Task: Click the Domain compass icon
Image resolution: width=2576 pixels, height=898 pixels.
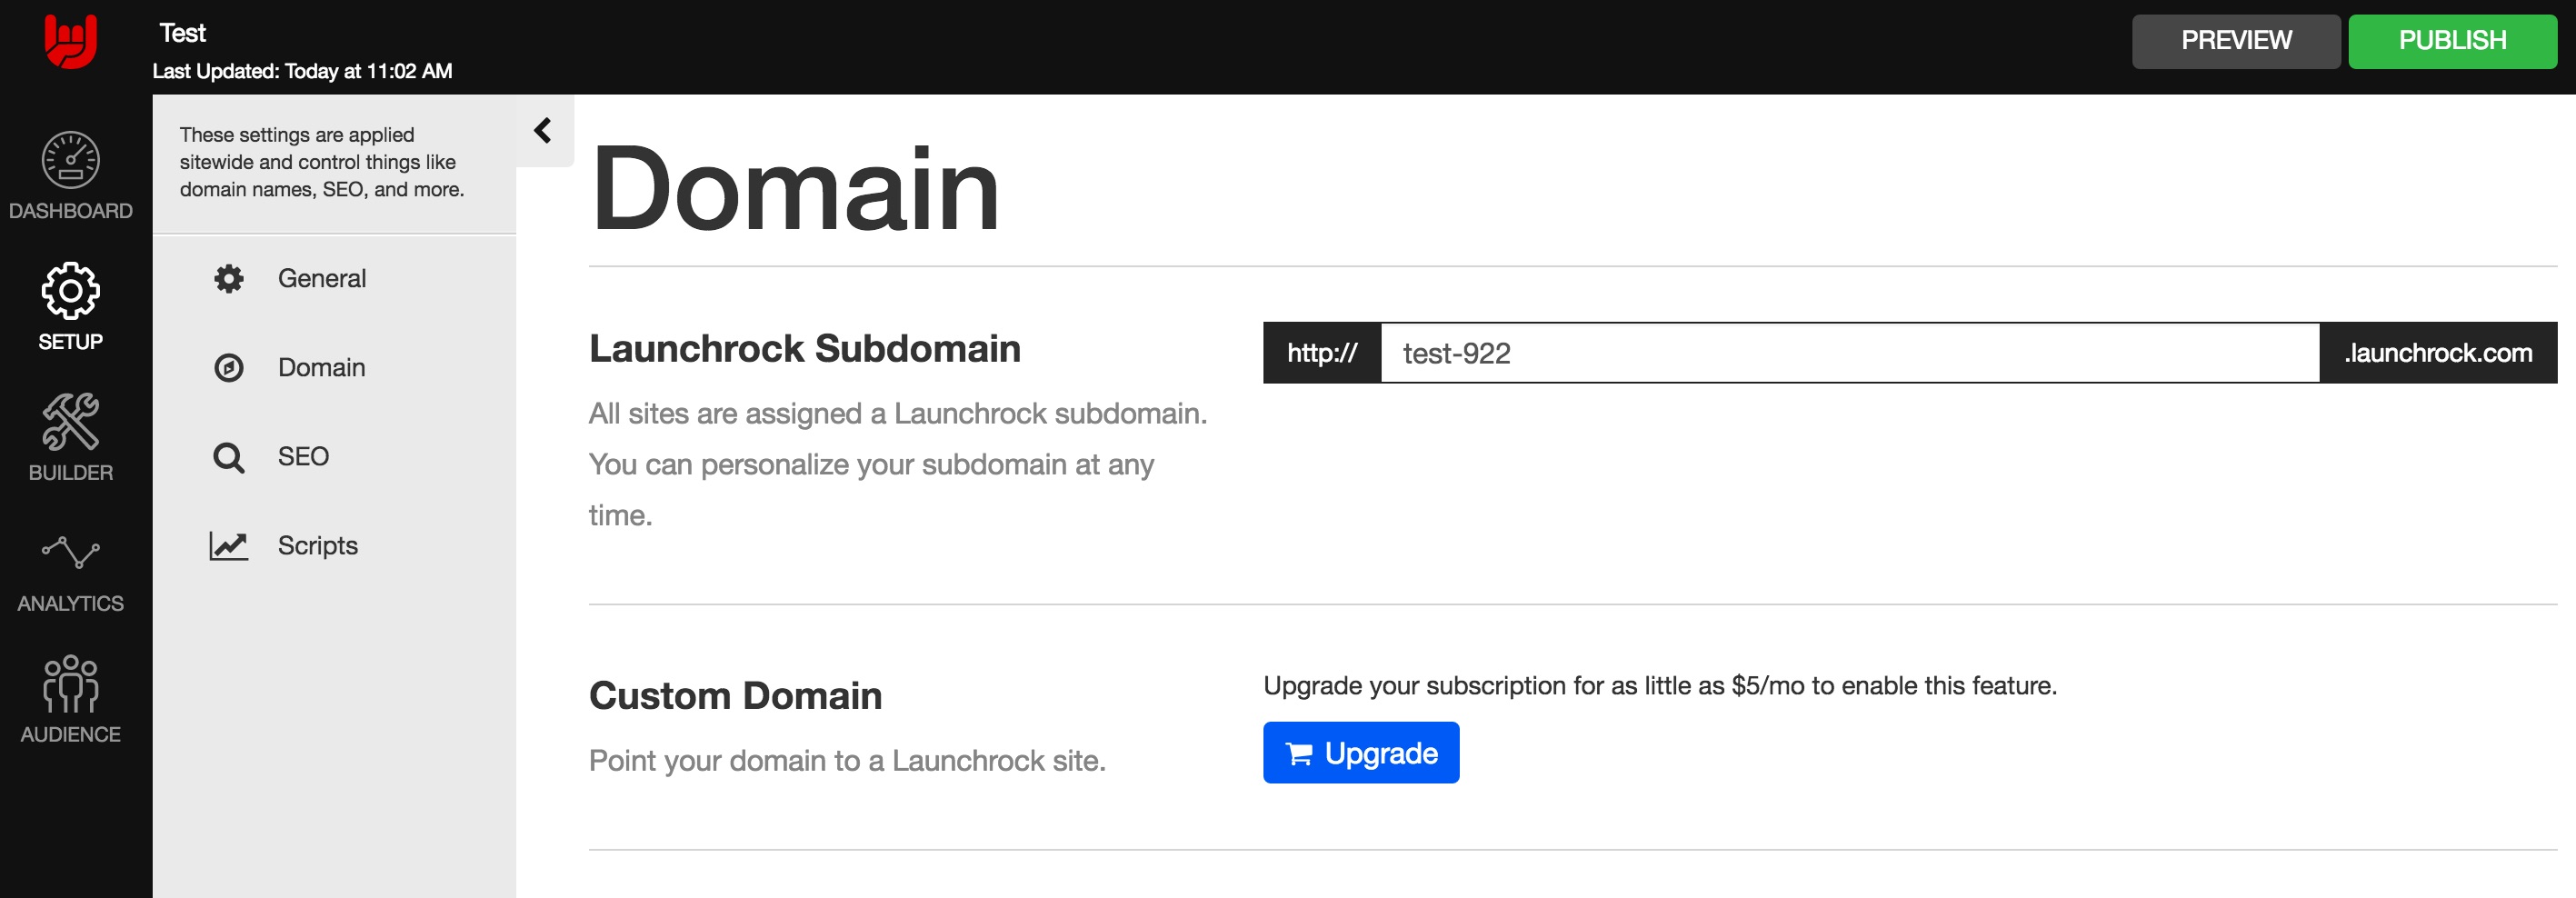Action: click(x=229, y=368)
